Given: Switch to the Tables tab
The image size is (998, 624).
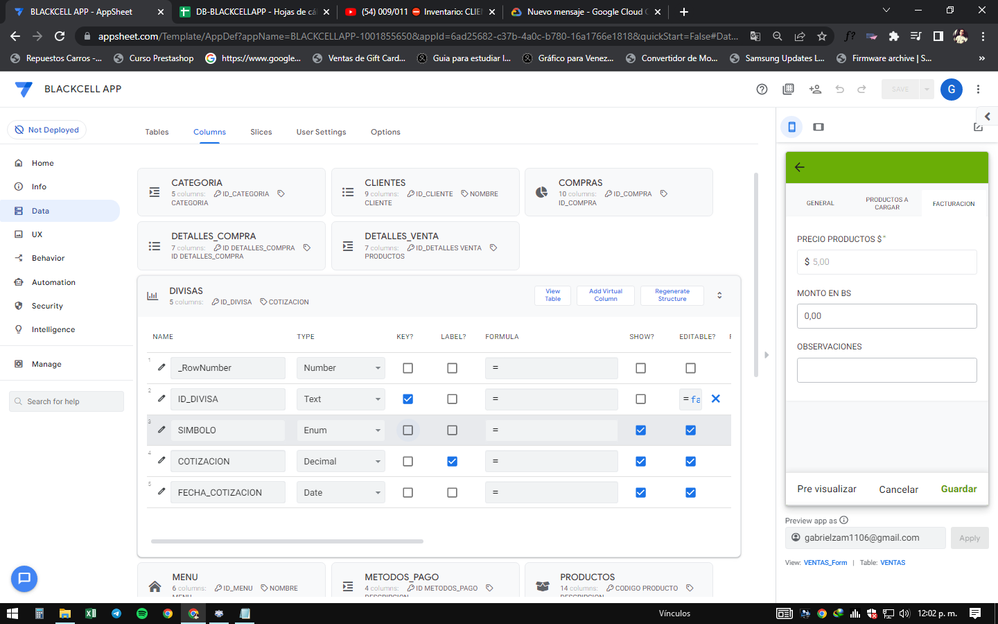Looking at the screenshot, I should tap(157, 132).
